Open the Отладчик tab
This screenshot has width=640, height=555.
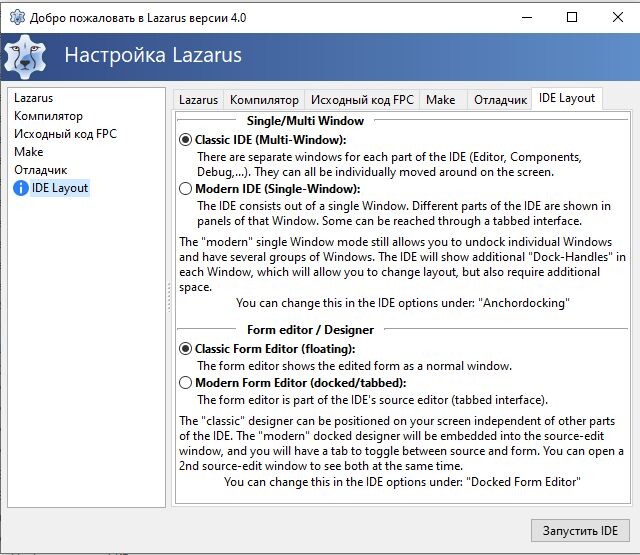(x=500, y=100)
